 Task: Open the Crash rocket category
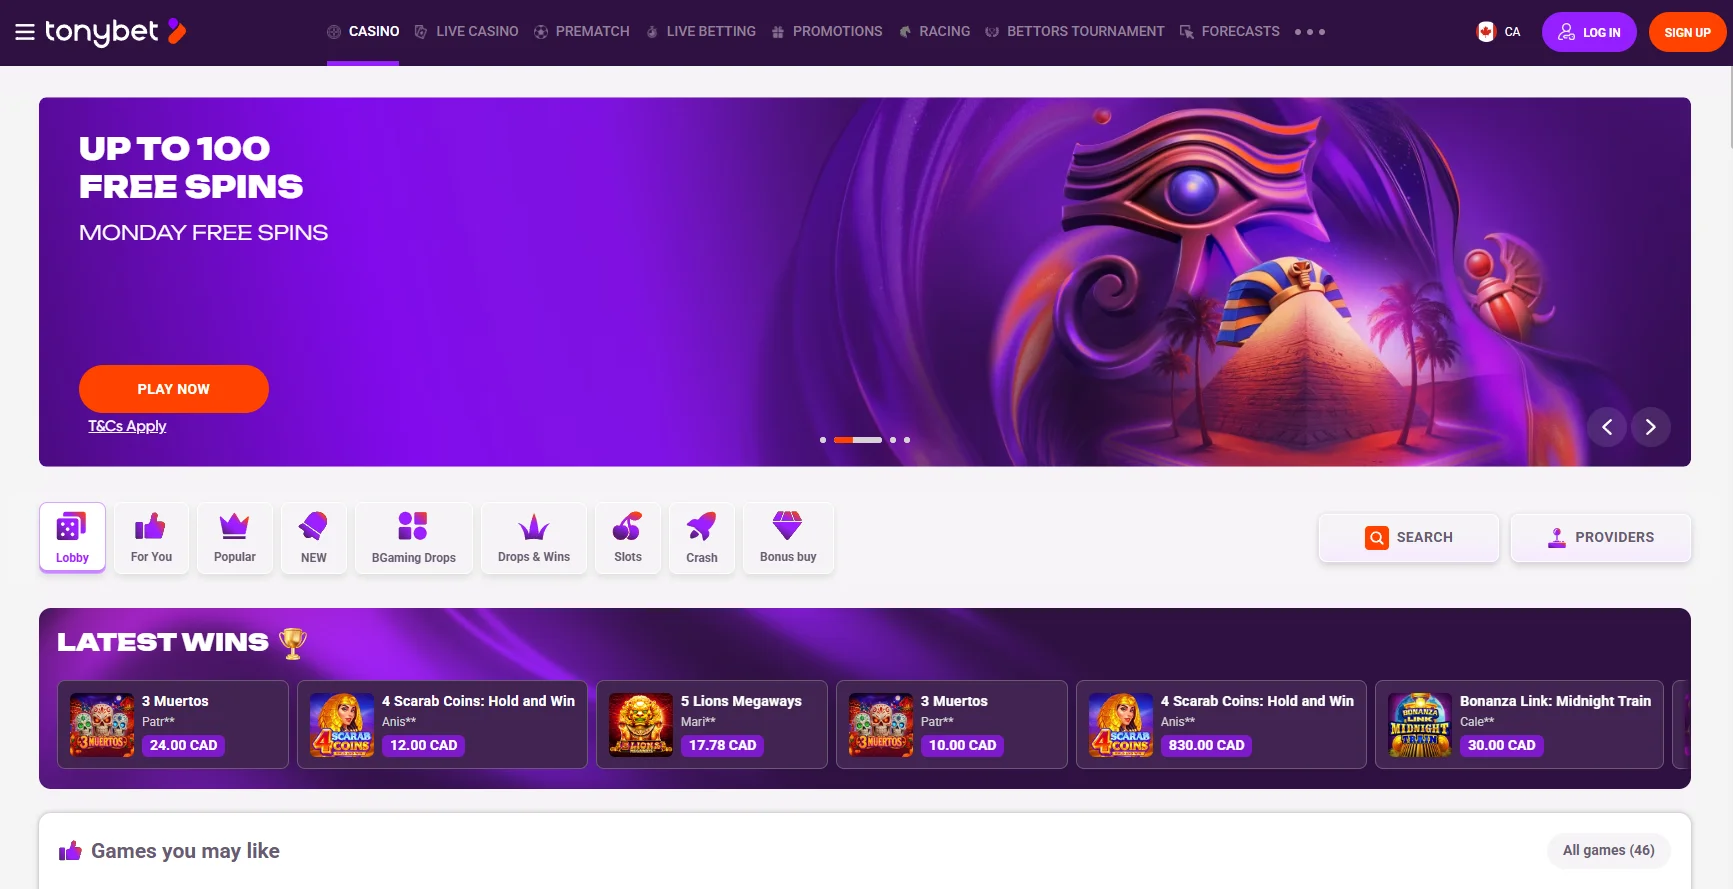click(x=702, y=537)
